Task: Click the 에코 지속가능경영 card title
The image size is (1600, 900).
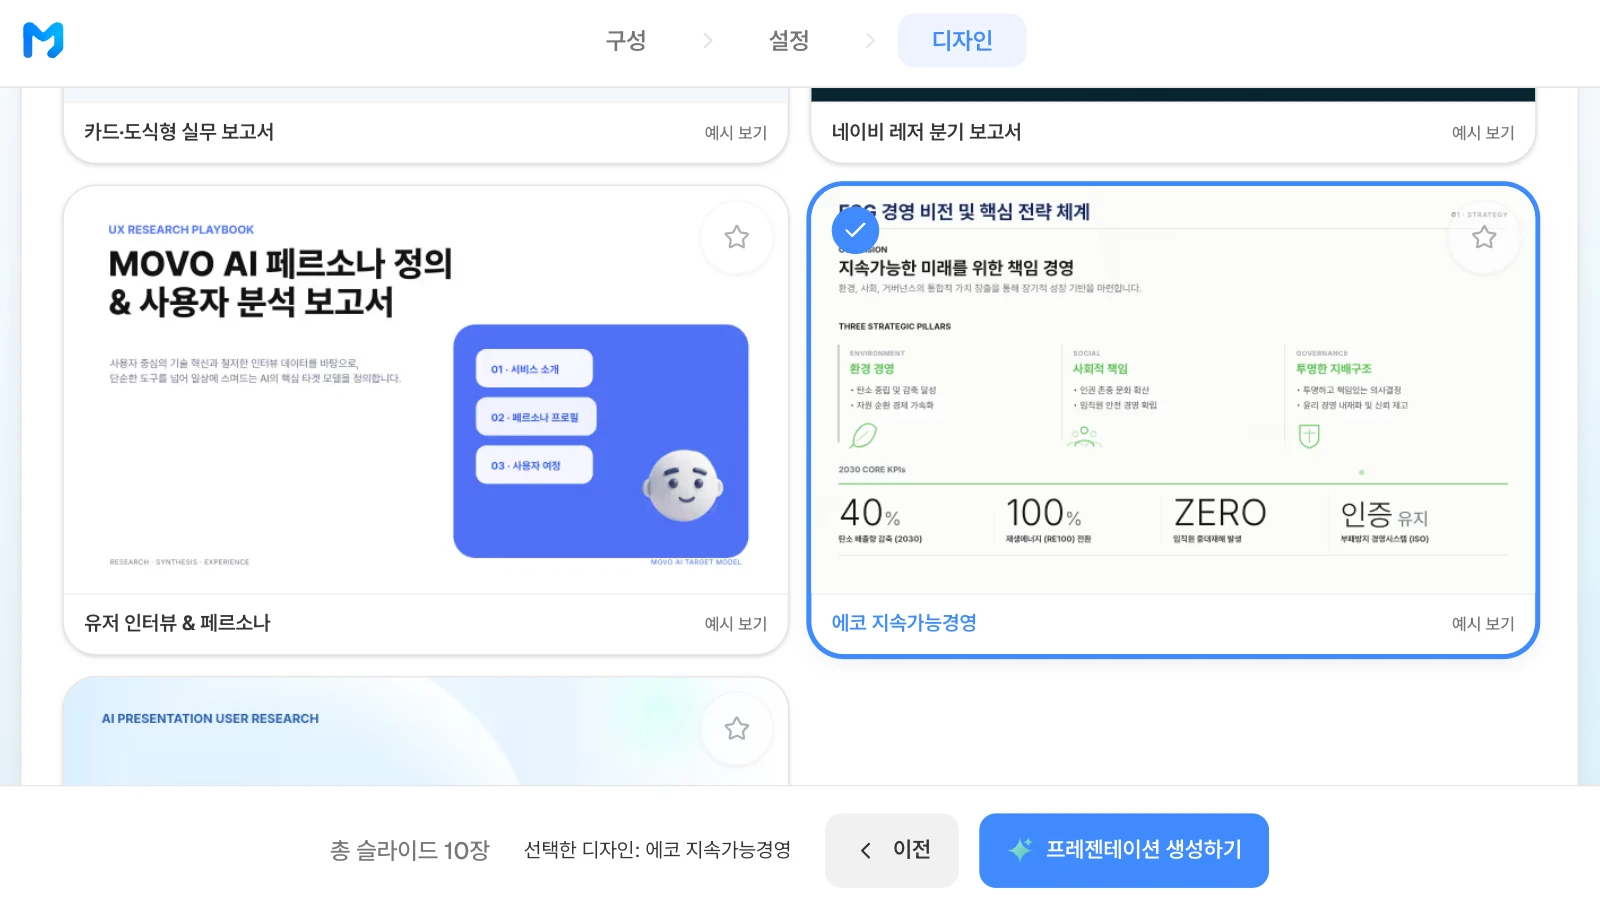Action: (x=904, y=623)
